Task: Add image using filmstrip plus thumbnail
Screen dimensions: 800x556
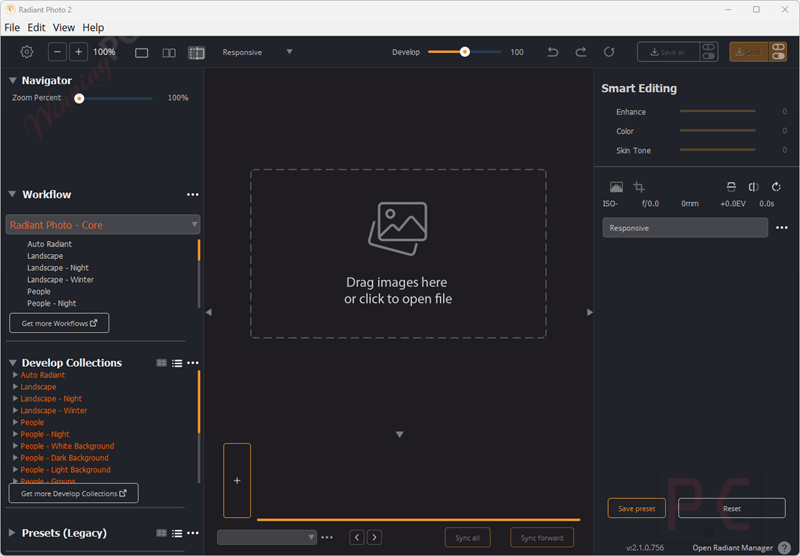Action: click(x=237, y=481)
